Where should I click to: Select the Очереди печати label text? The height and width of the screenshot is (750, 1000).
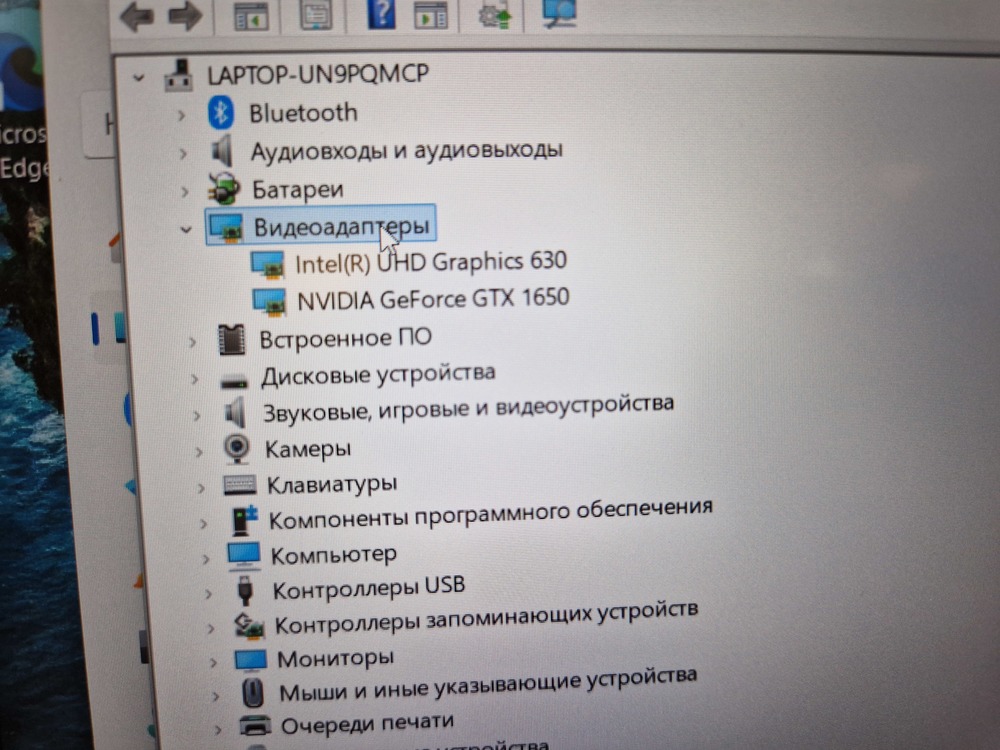tap(367, 724)
